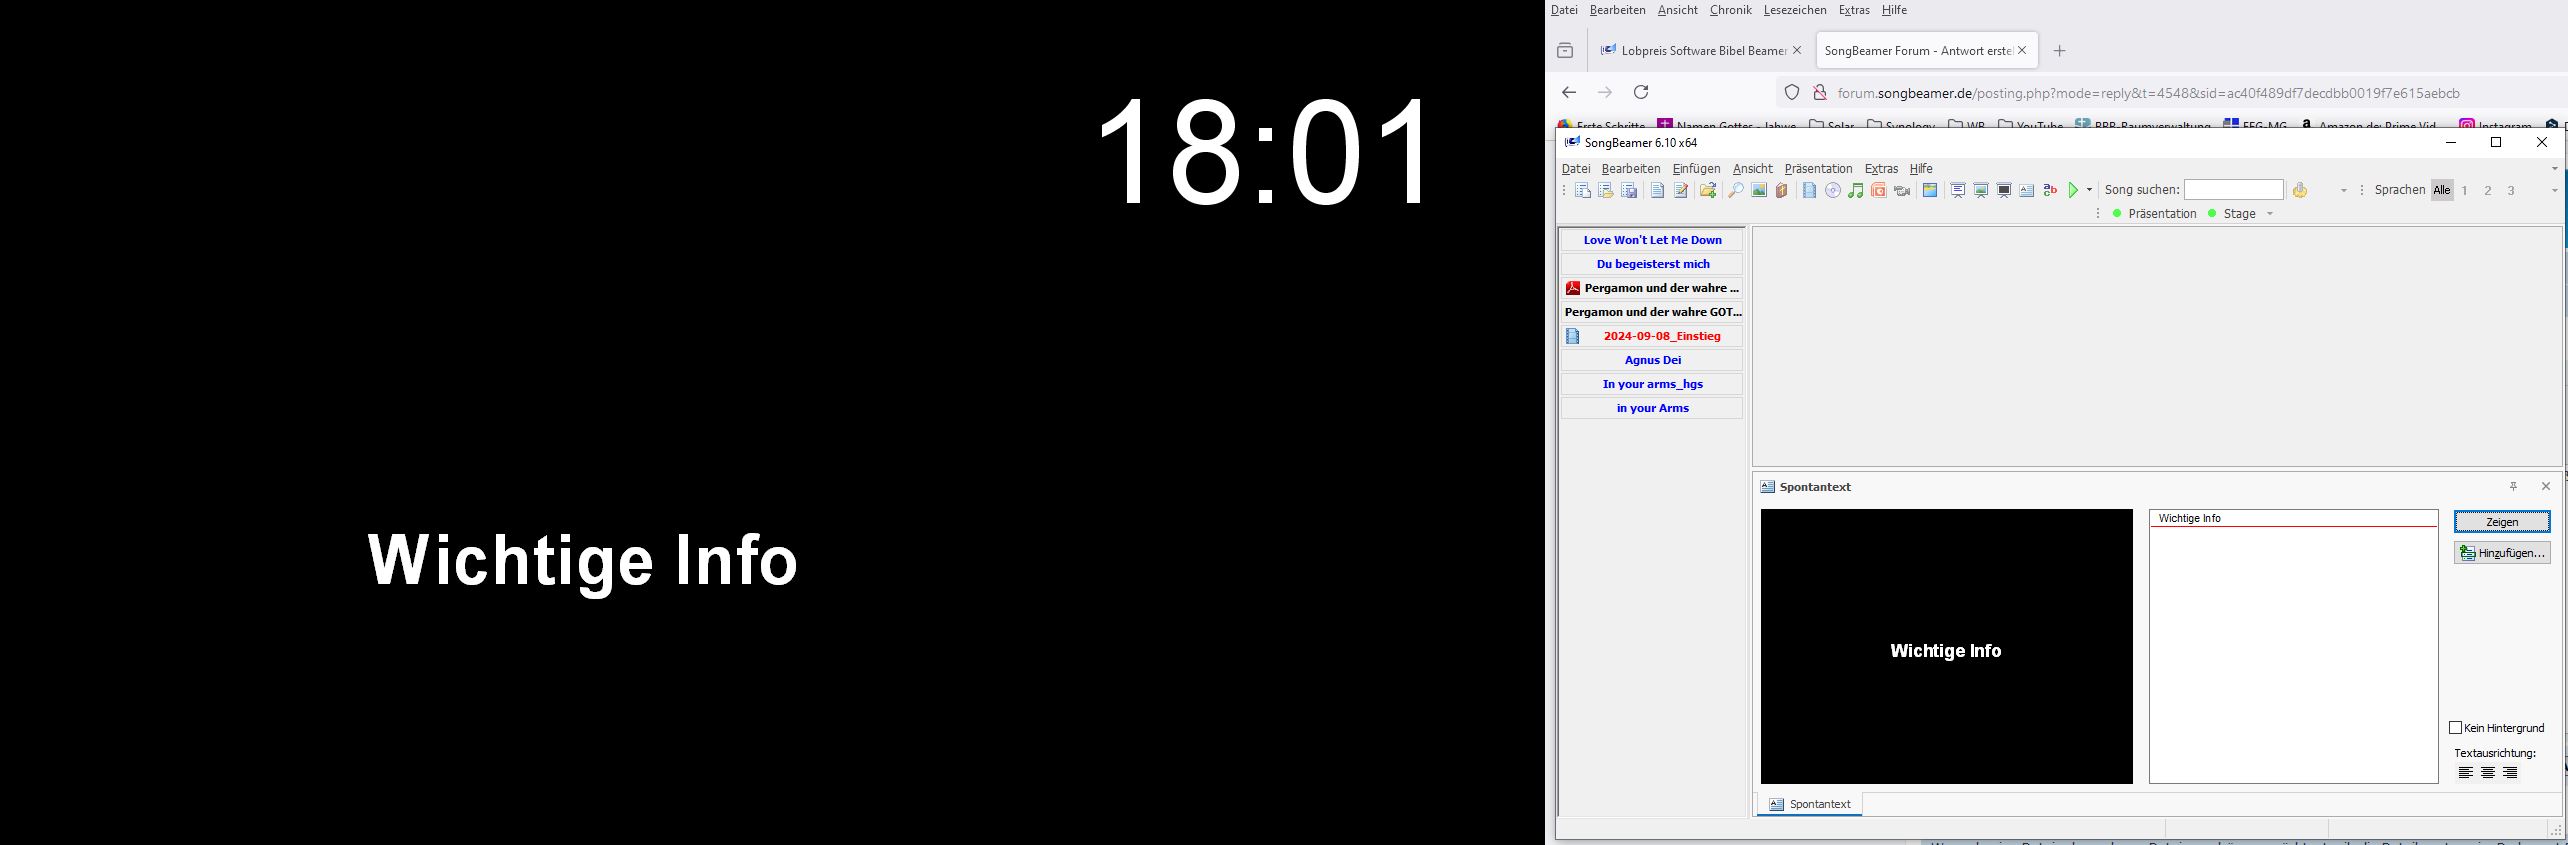Set text alignment to center
This screenshot has height=845, width=2568.
(x=2488, y=772)
